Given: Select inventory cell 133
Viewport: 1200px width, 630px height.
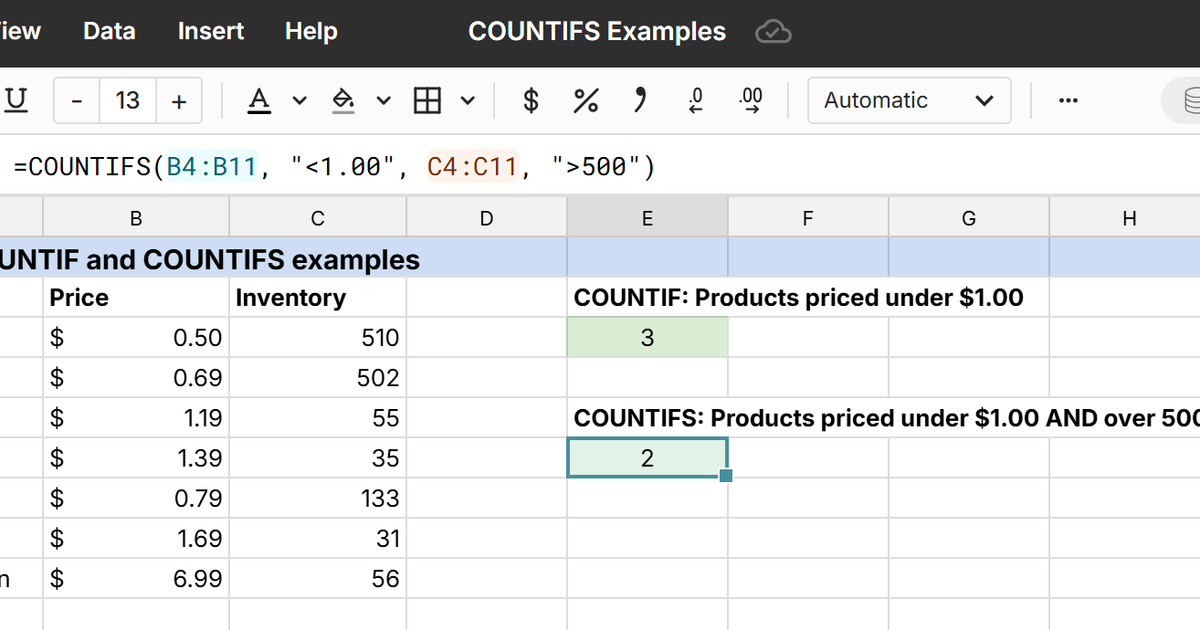Looking at the screenshot, I should pos(317,498).
